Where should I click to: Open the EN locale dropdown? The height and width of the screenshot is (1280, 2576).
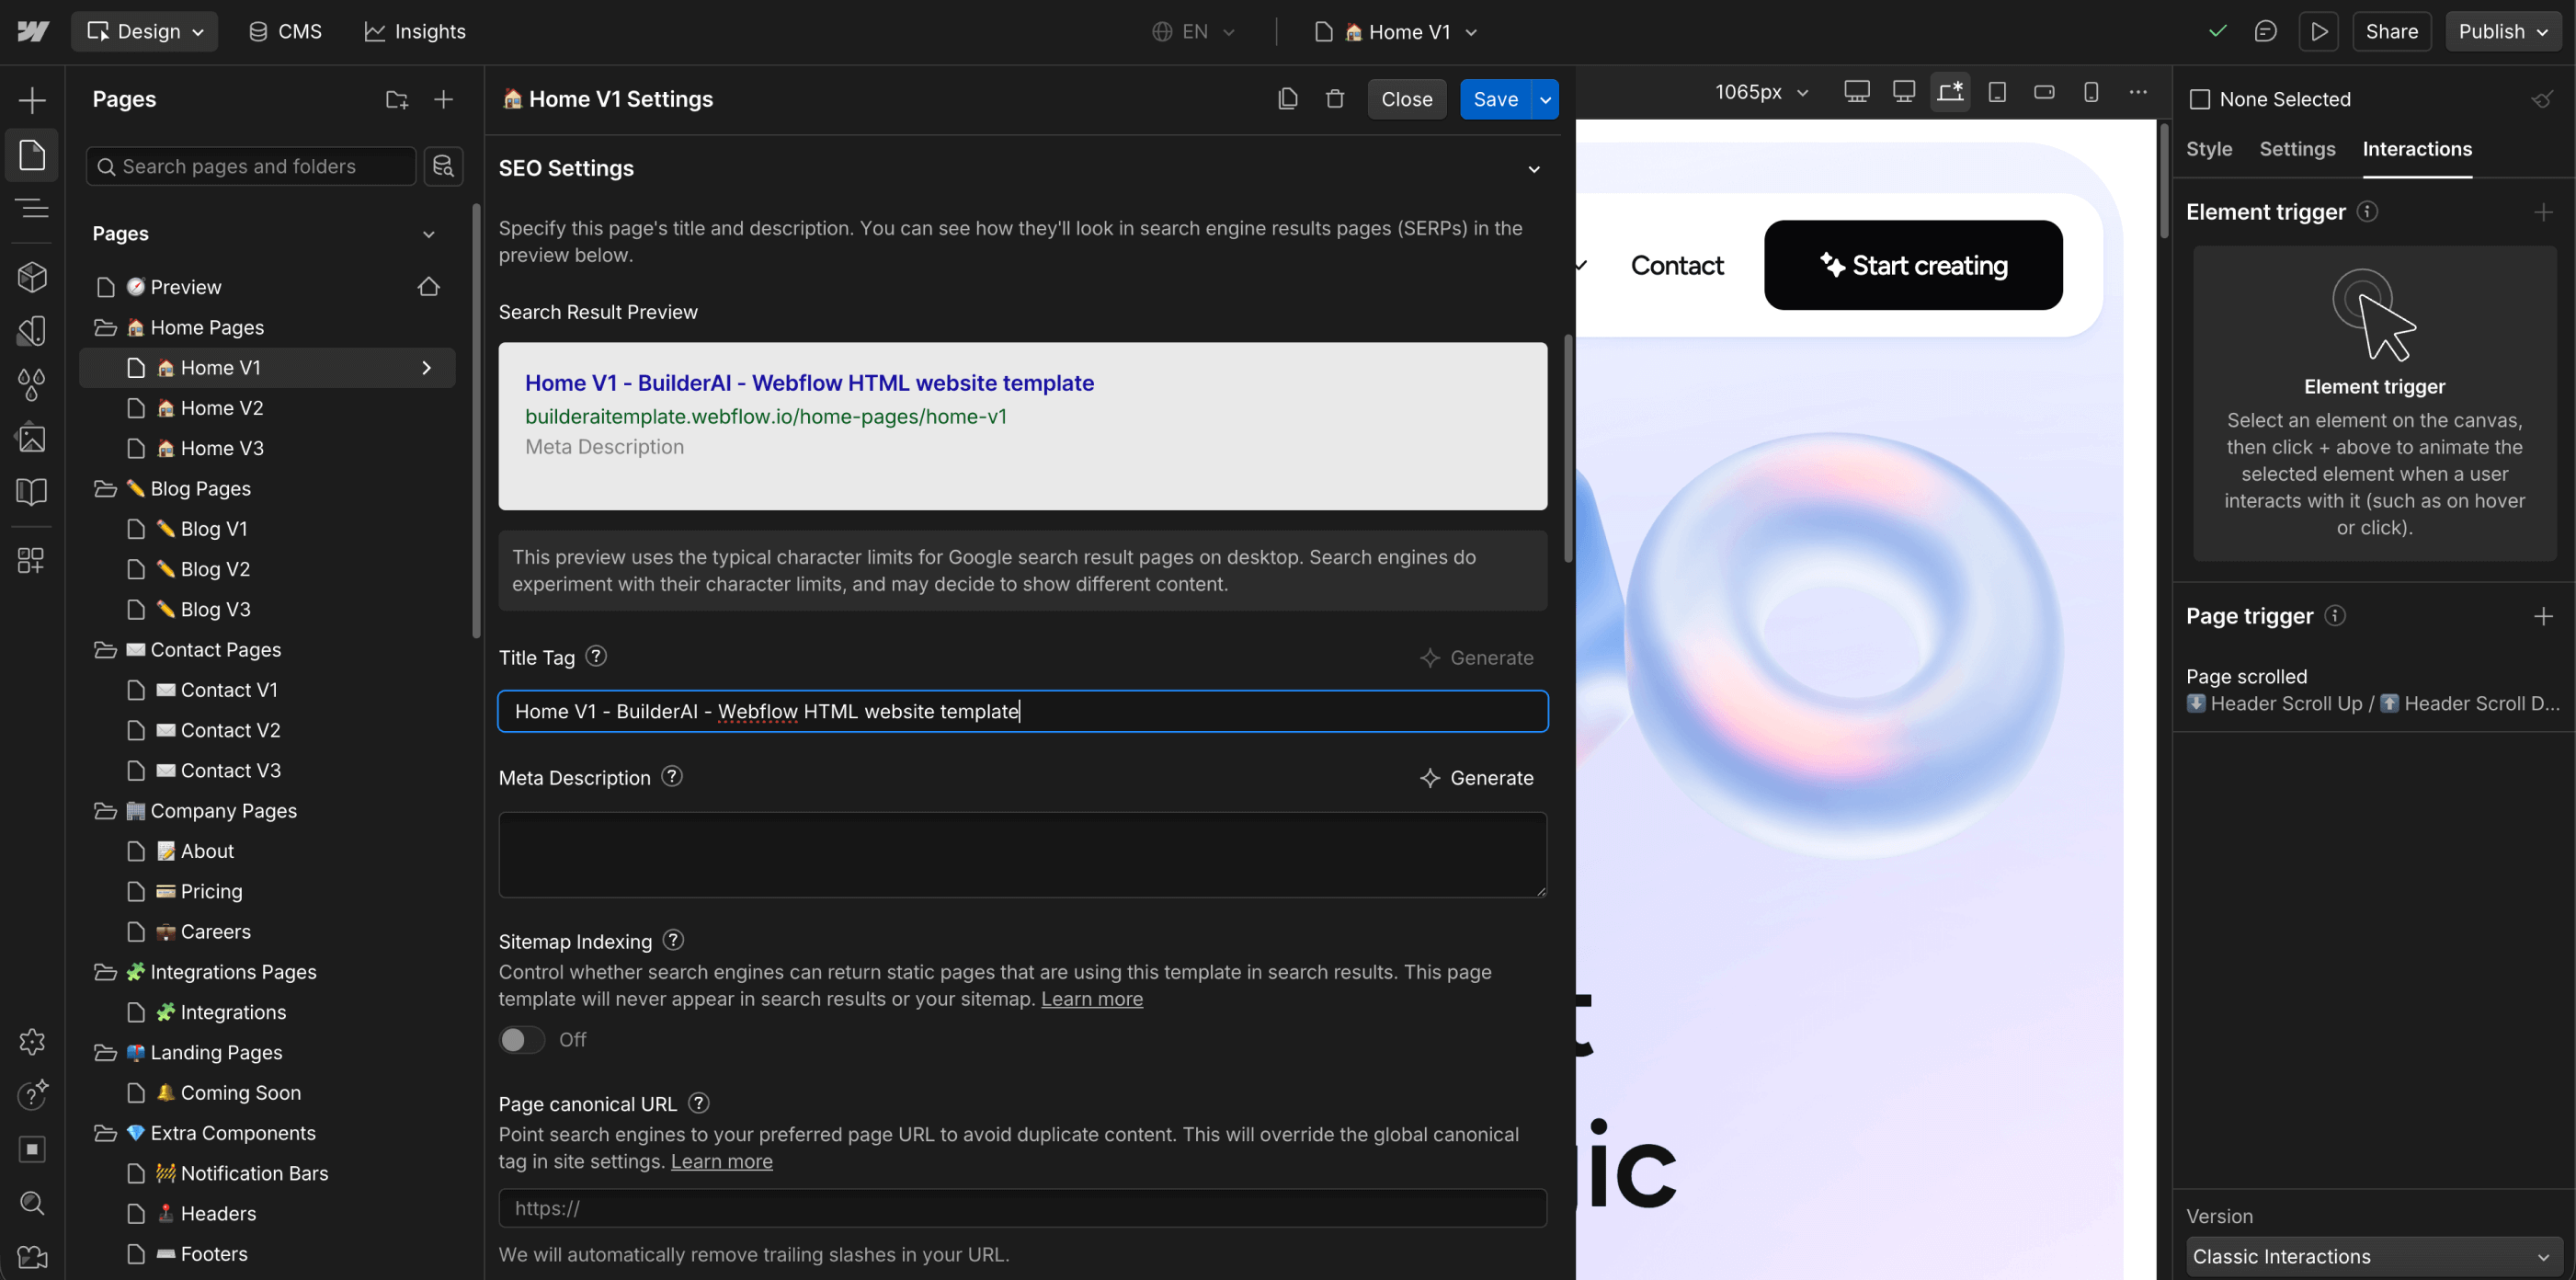[1193, 31]
